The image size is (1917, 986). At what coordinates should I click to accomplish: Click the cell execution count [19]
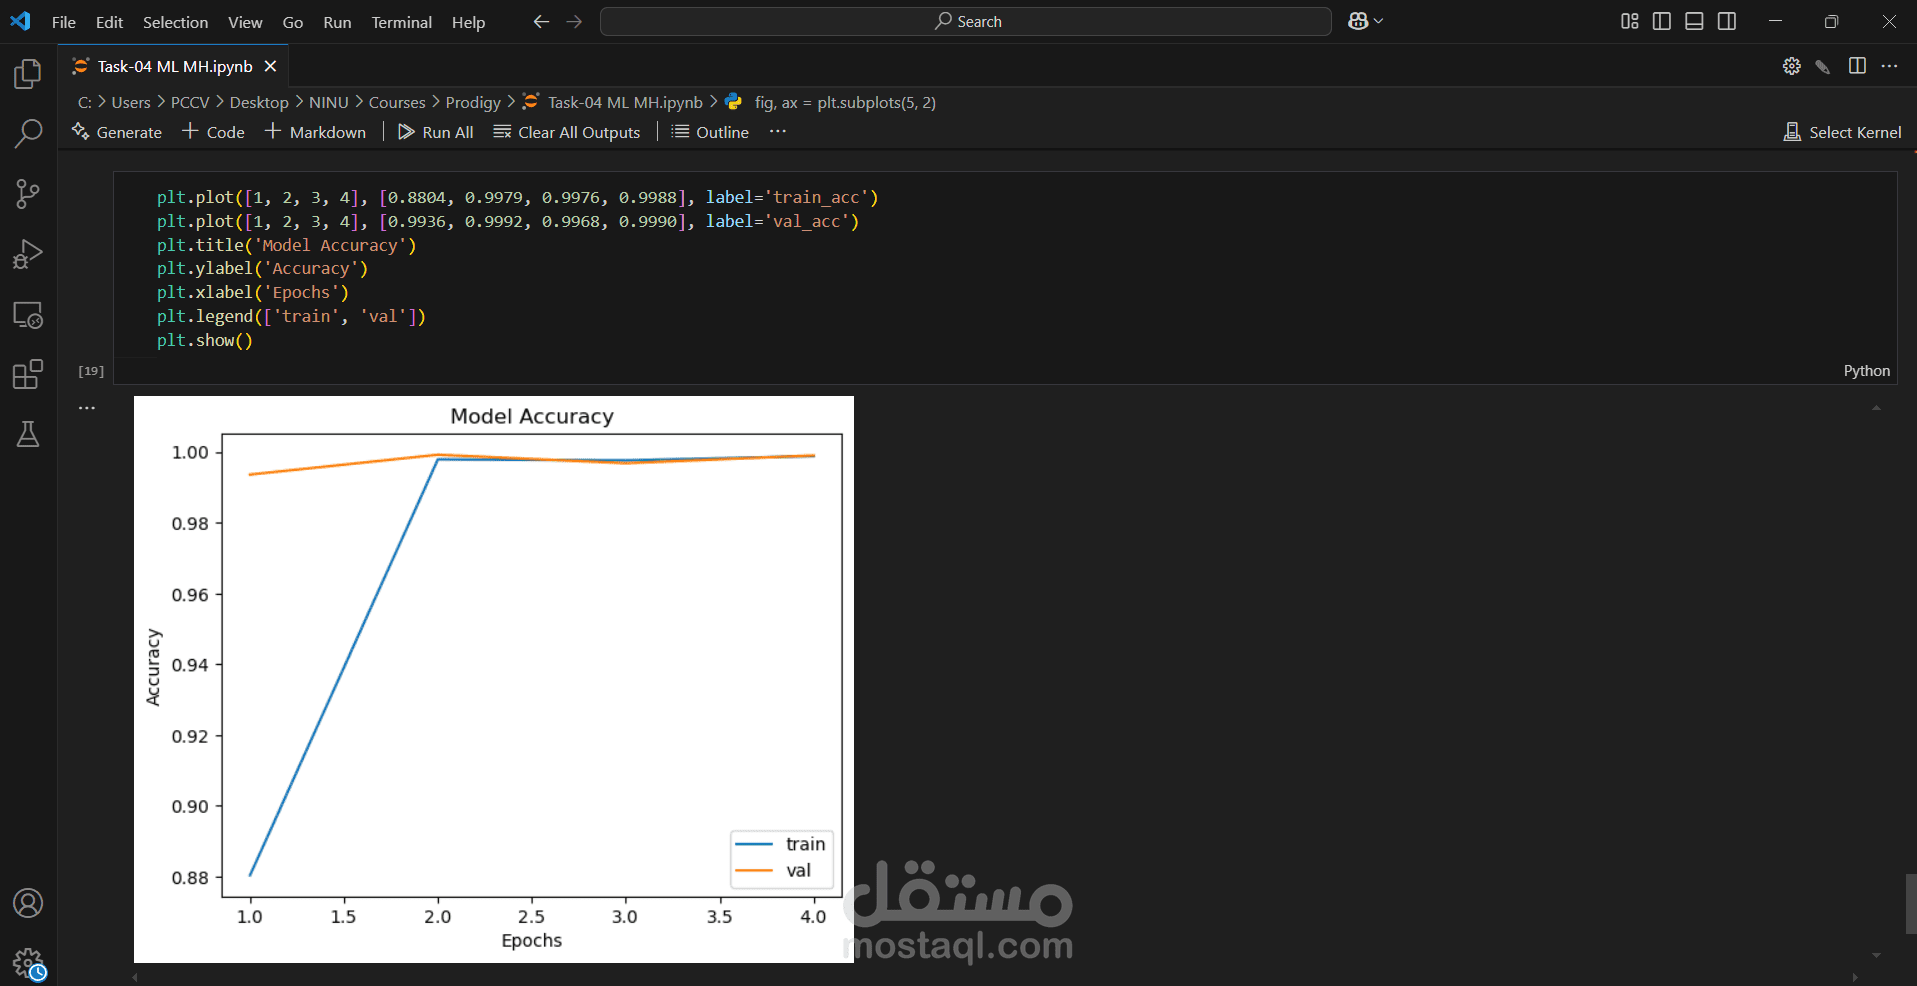click(91, 371)
